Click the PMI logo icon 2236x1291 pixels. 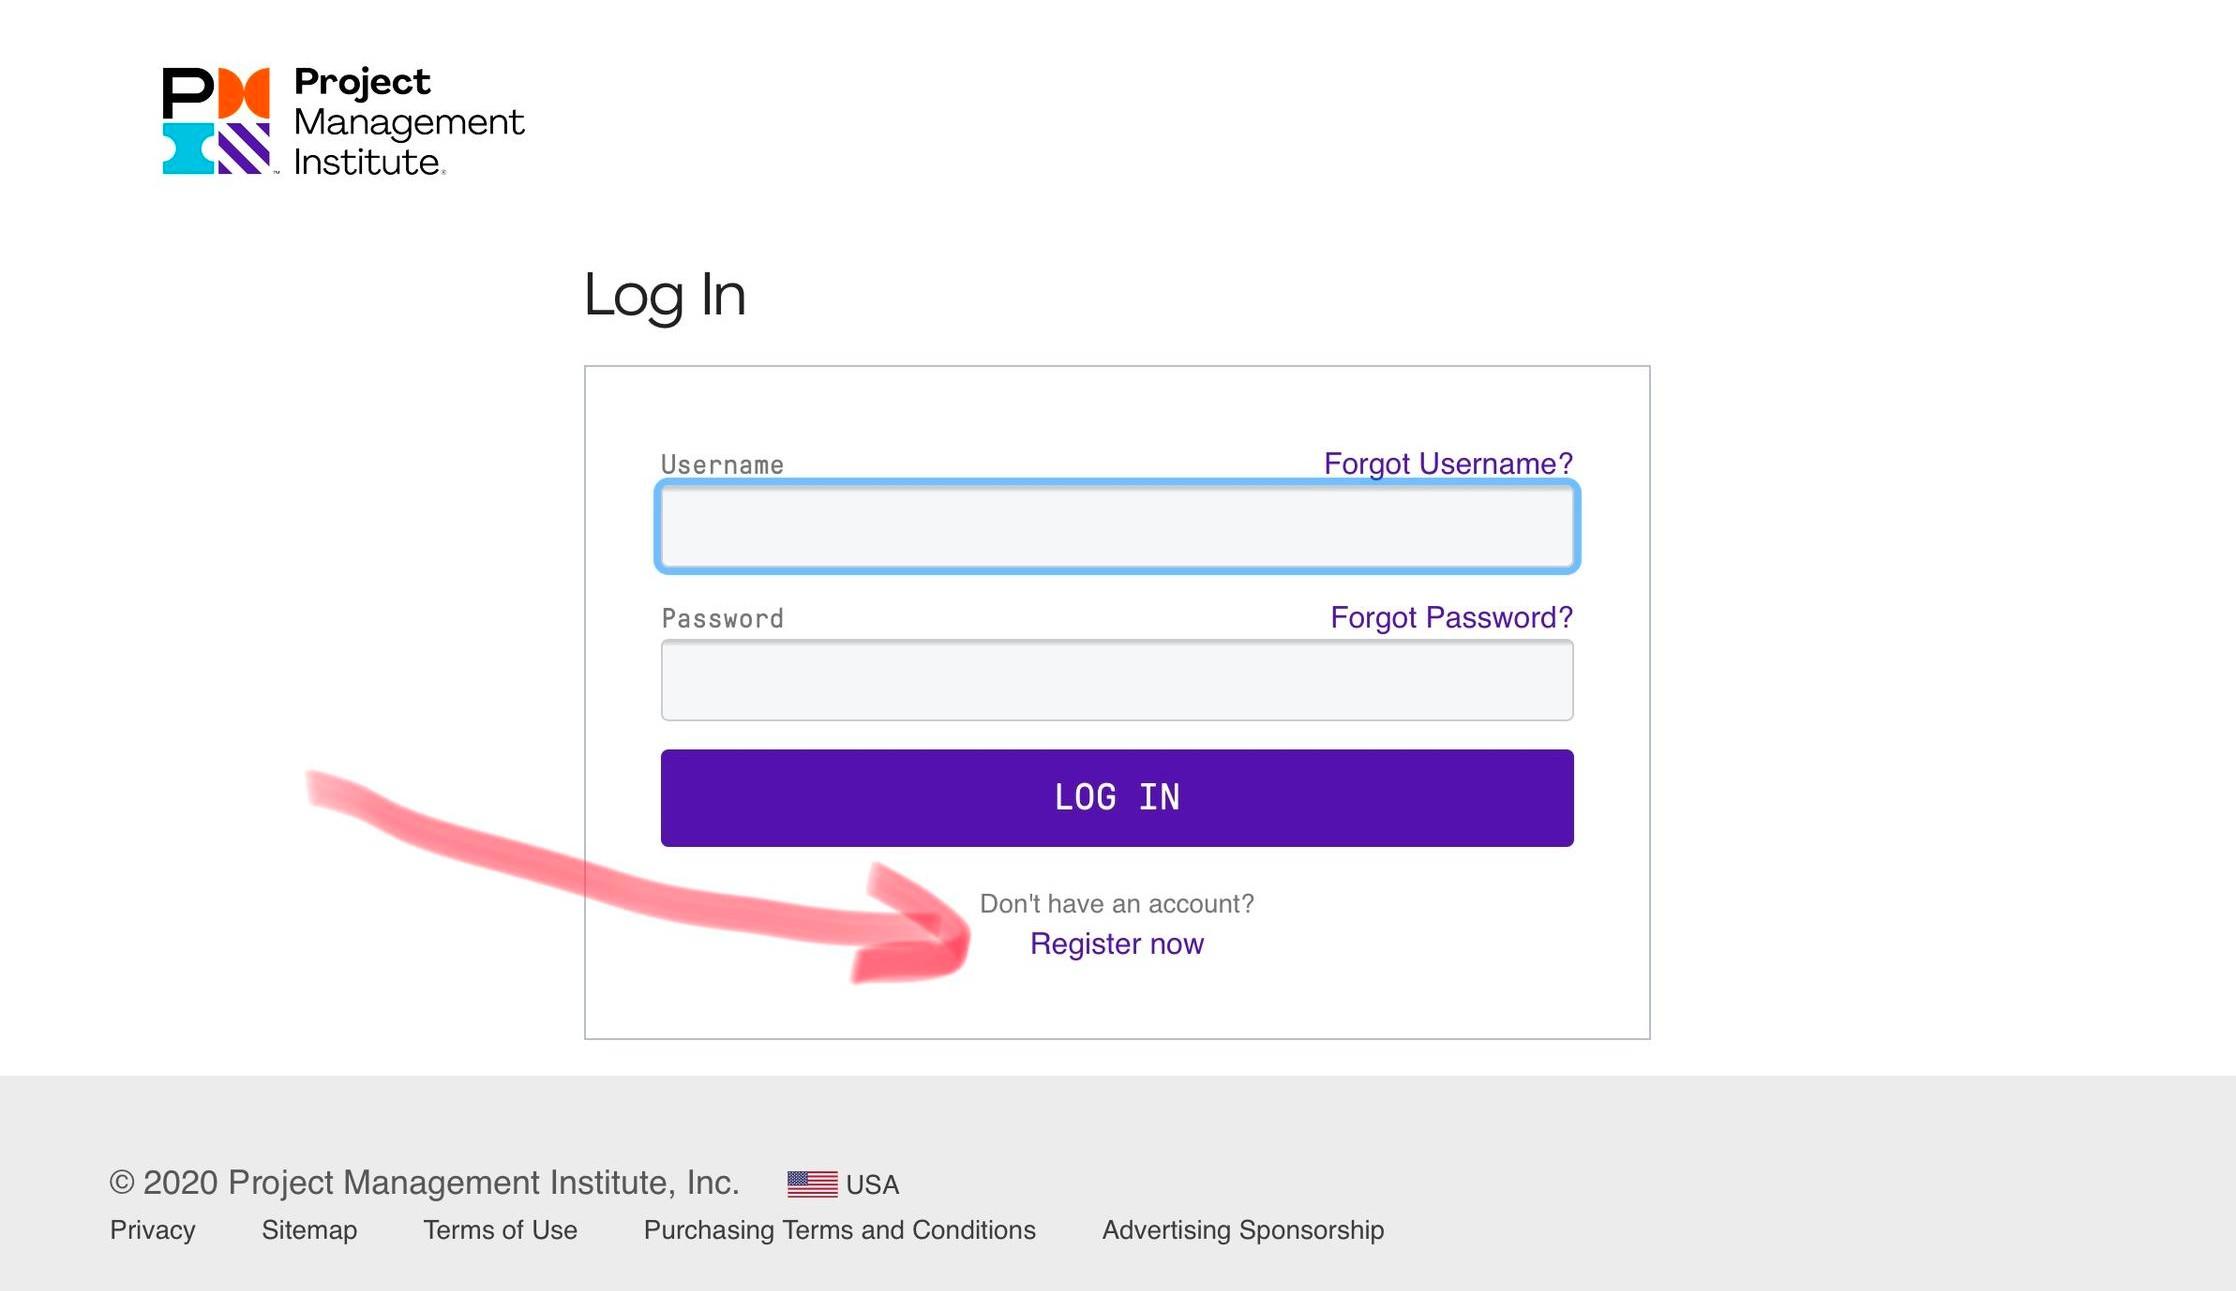click(x=216, y=121)
